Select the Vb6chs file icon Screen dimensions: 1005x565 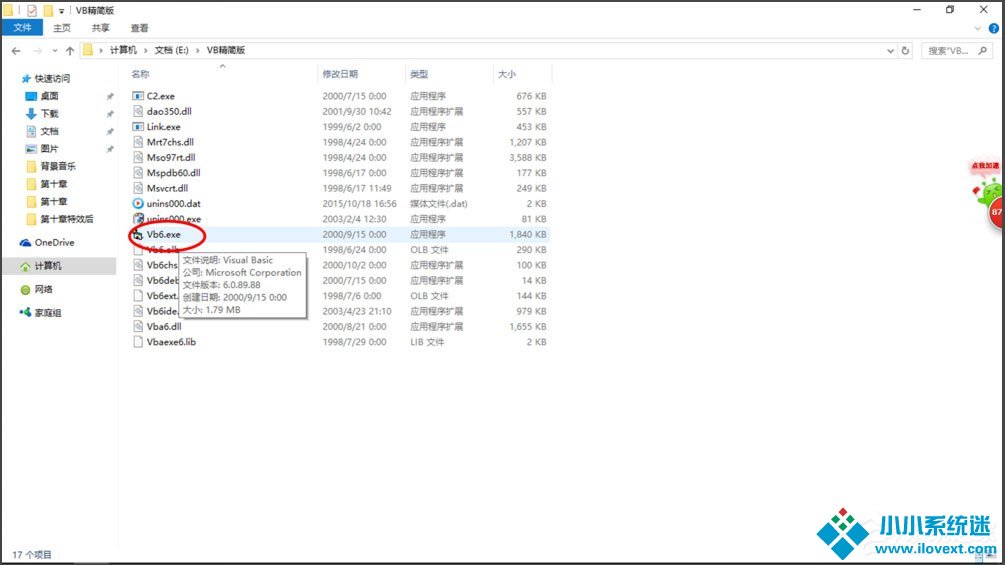click(x=137, y=265)
